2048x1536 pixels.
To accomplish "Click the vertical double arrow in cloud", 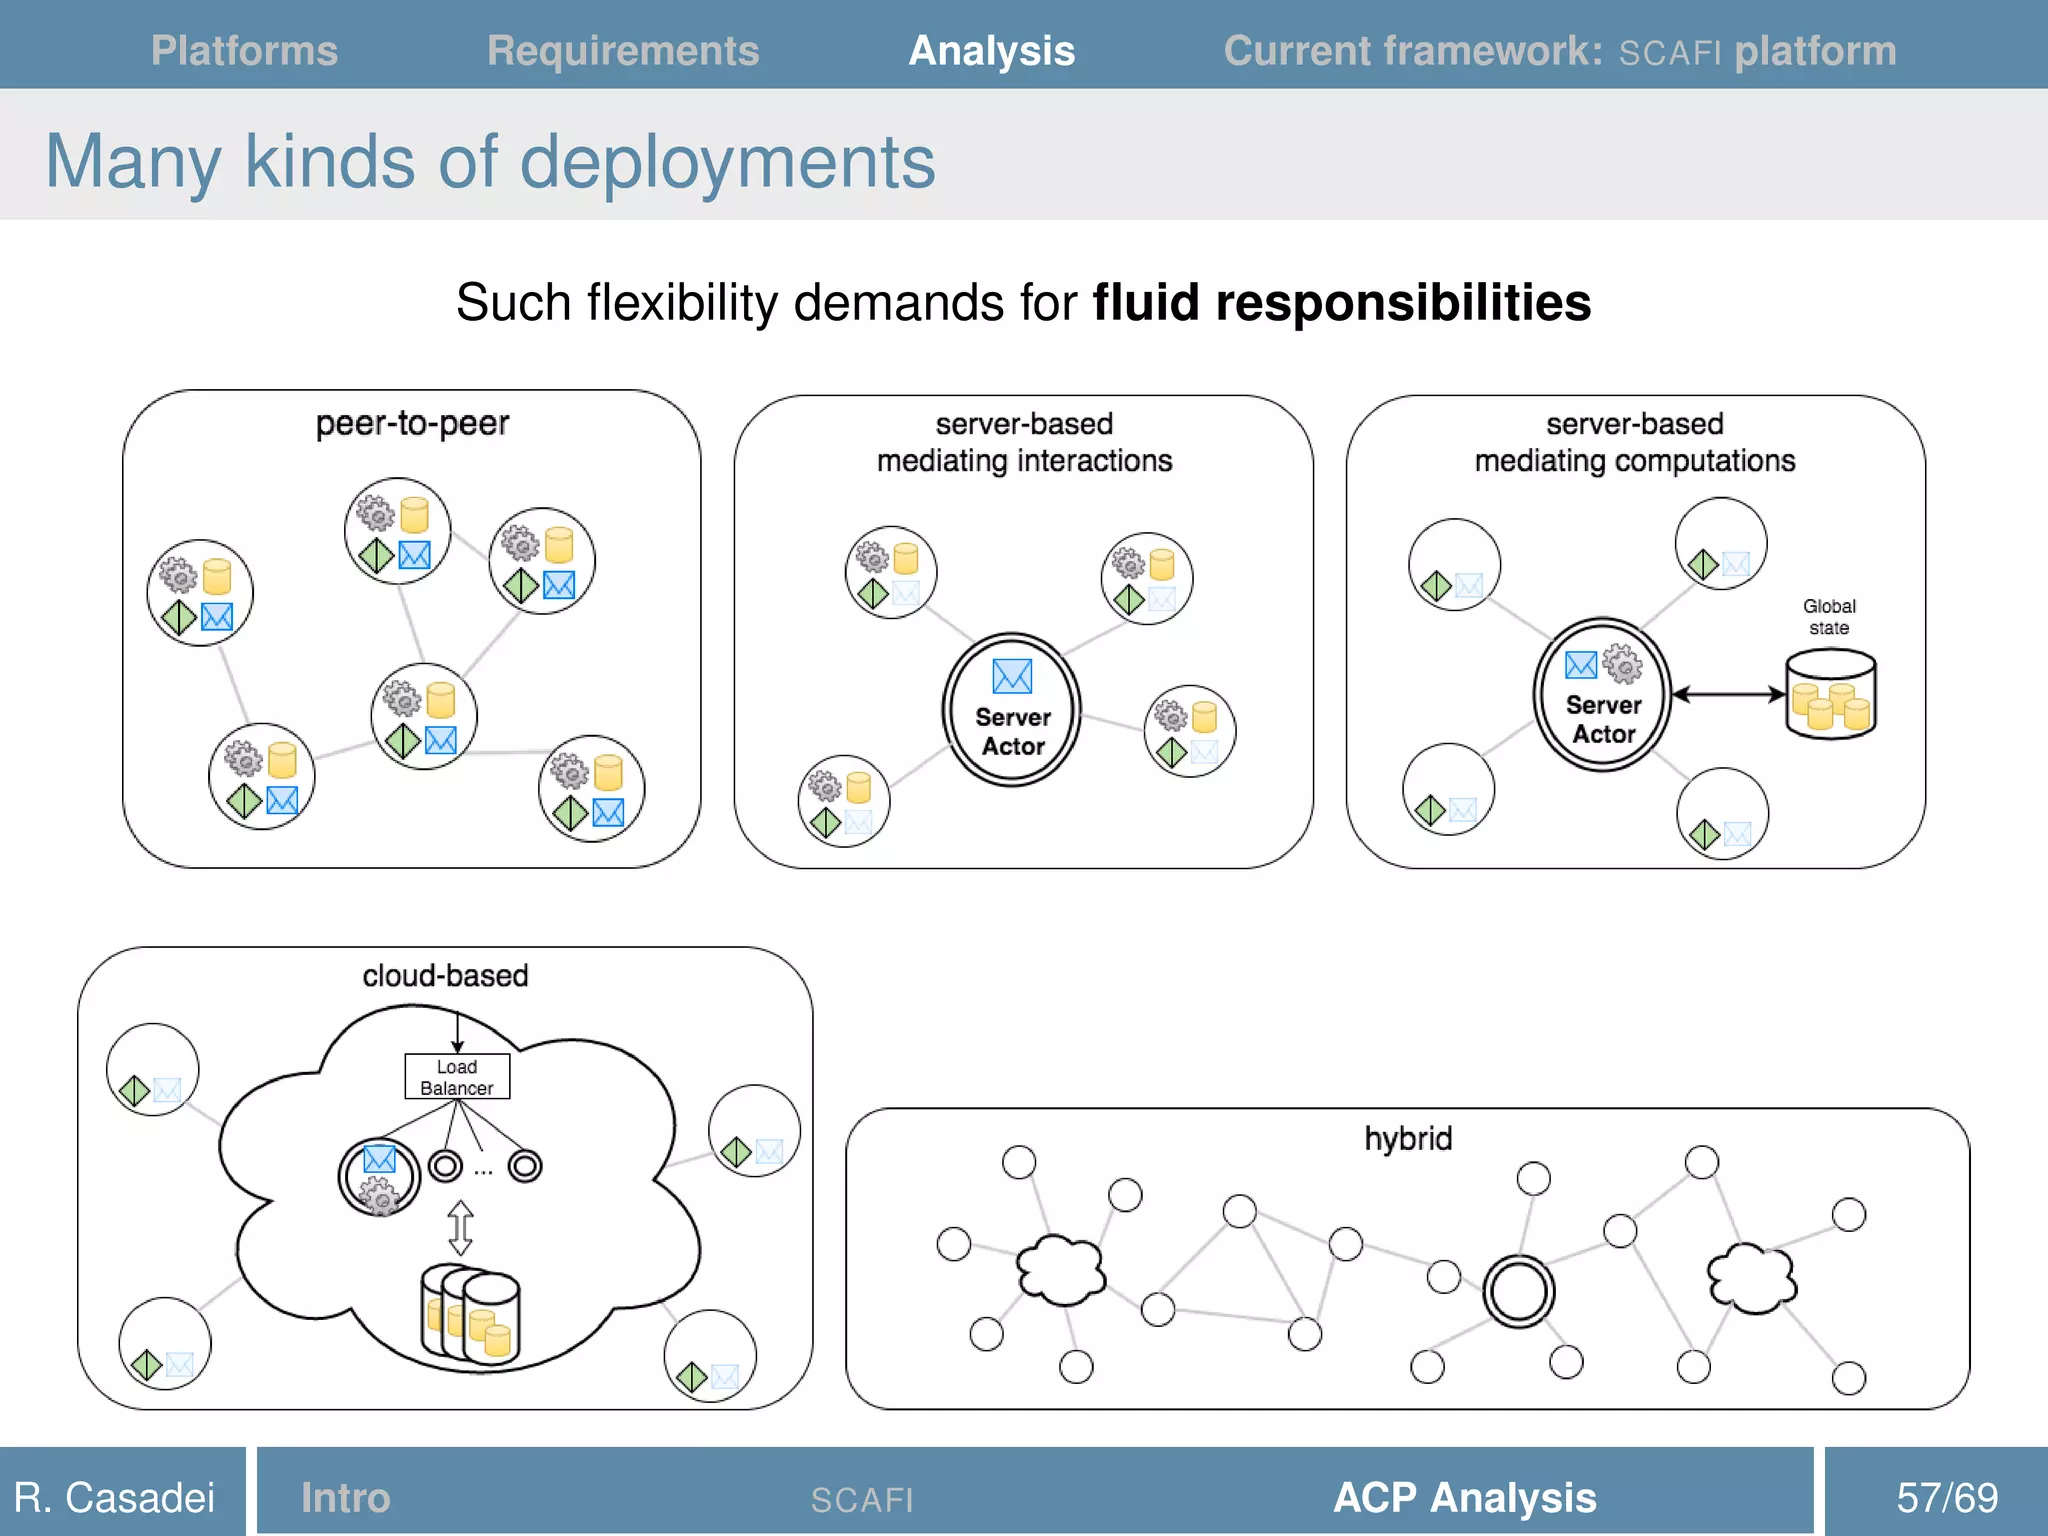I will click(460, 1228).
